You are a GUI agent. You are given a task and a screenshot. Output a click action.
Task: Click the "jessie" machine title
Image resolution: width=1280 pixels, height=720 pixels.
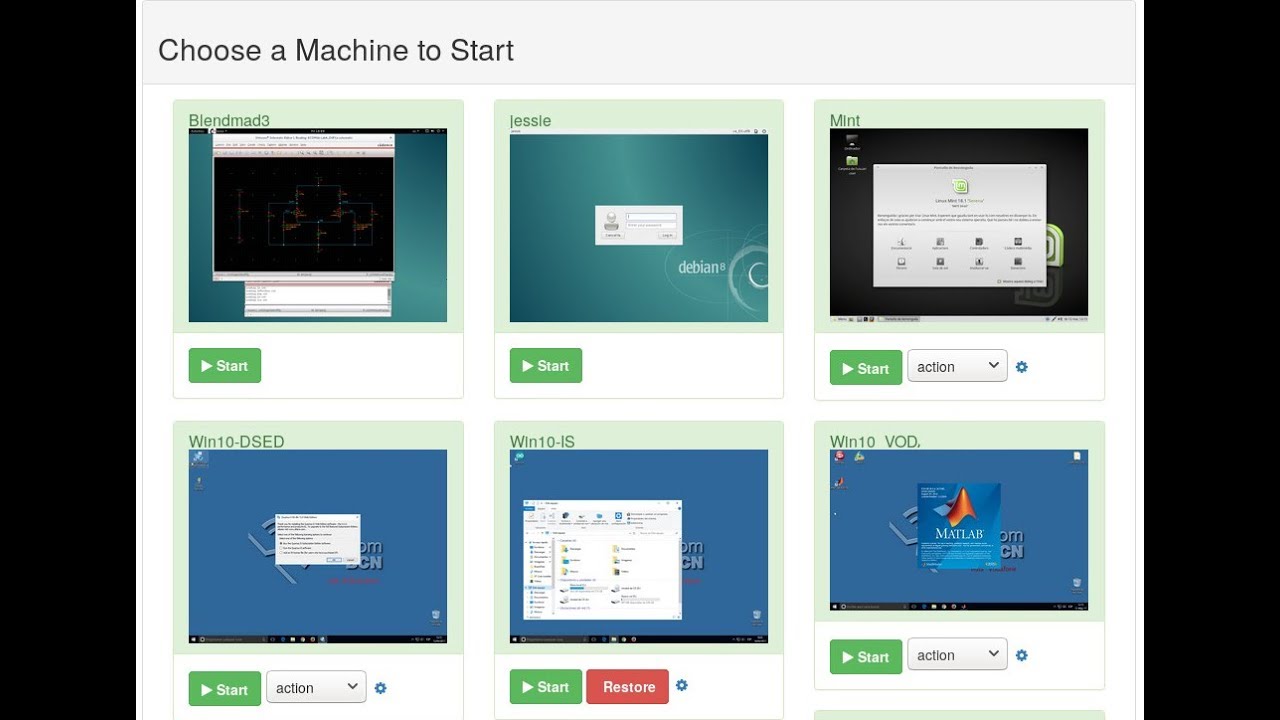click(530, 121)
